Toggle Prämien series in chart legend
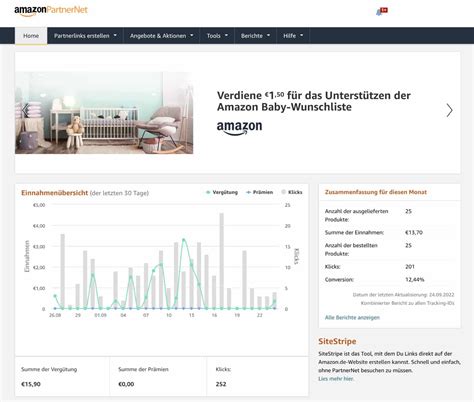The width and height of the screenshot is (474, 402). (259, 192)
